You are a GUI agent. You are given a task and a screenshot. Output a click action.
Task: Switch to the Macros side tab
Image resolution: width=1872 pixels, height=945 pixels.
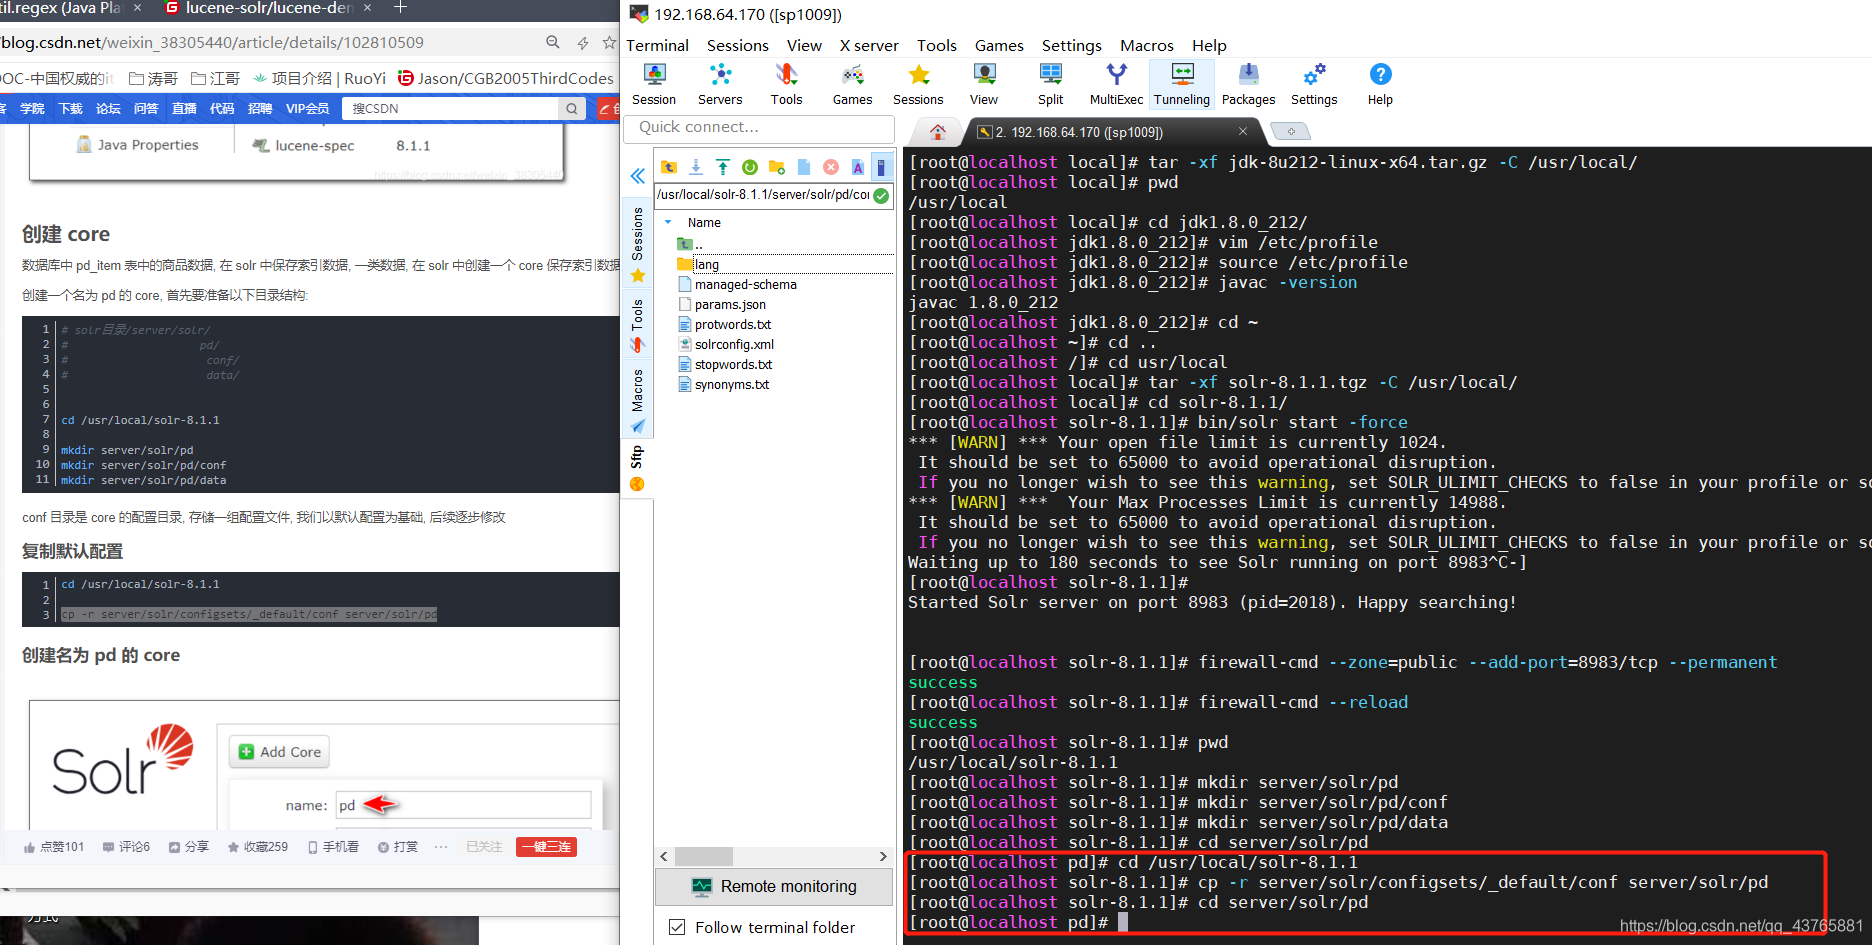coord(637,401)
